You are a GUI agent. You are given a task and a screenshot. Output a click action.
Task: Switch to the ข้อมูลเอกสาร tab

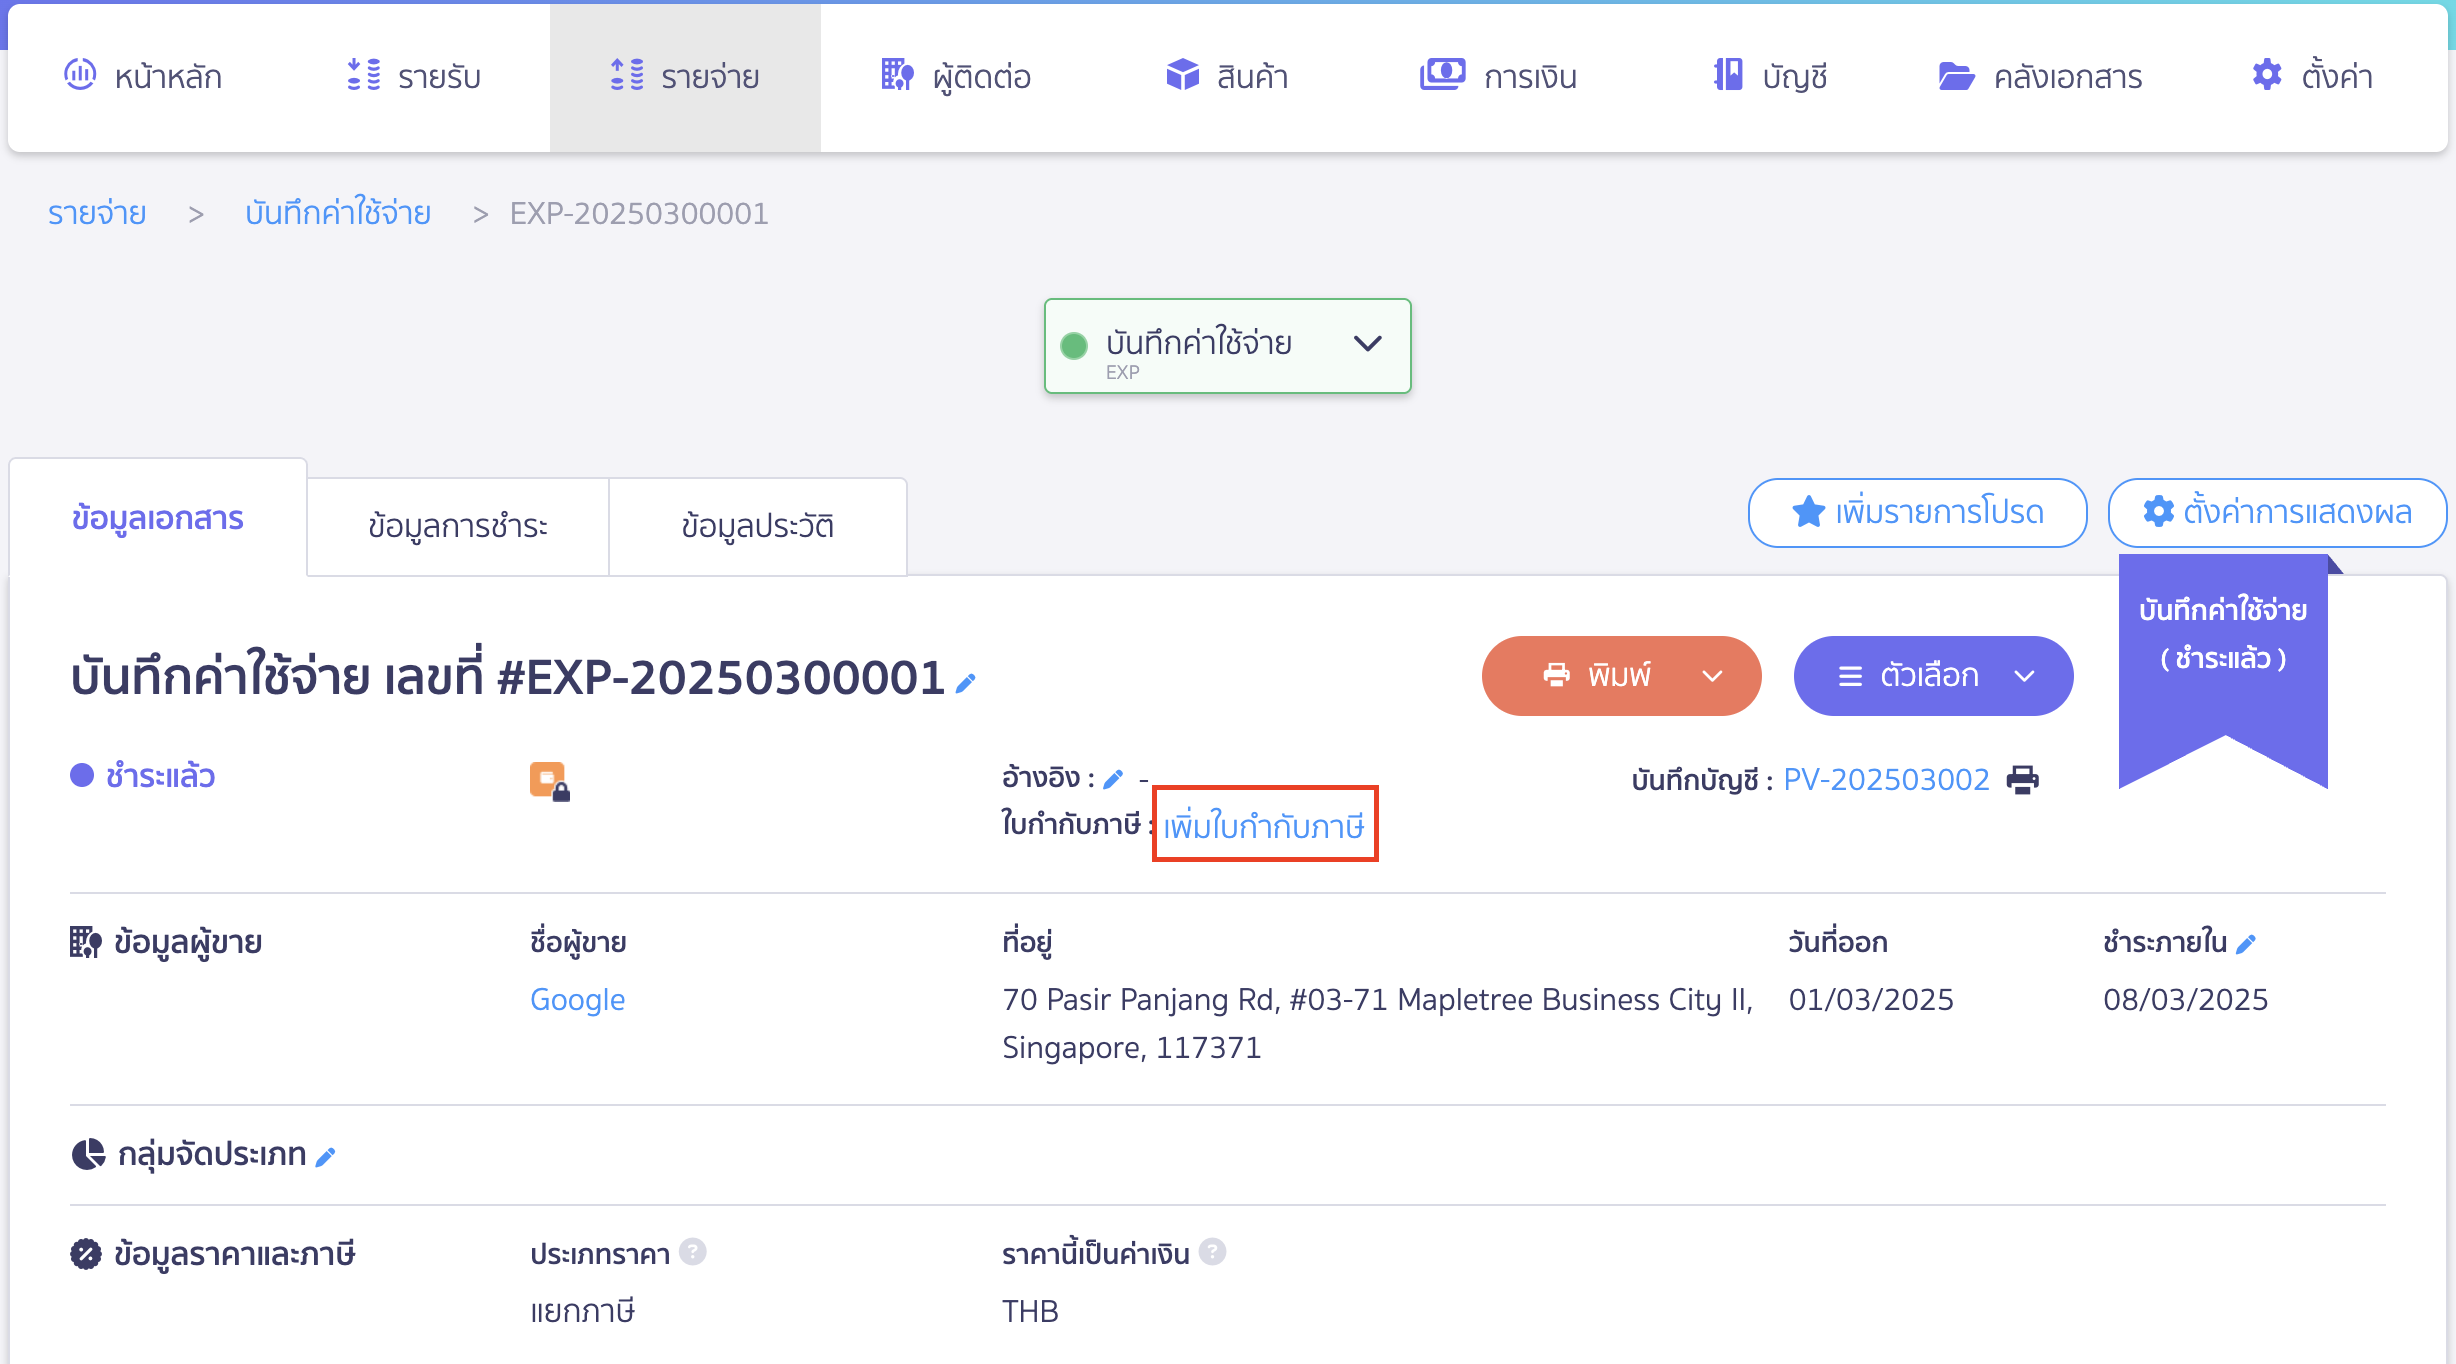point(158,518)
